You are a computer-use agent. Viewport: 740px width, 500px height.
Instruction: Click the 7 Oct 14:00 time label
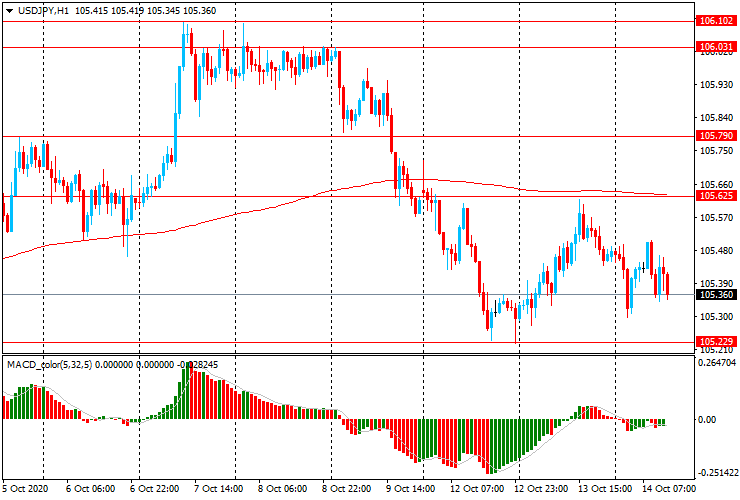click(219, 488)
